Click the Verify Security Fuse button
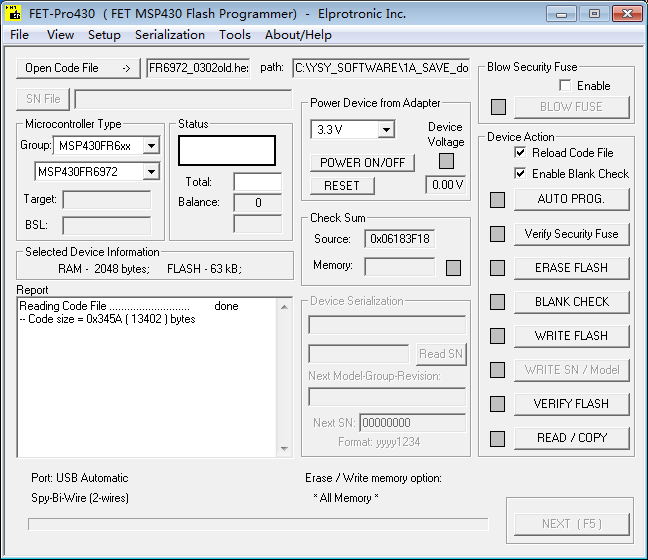This screenshot has width=648, height=560. [572, 234]
